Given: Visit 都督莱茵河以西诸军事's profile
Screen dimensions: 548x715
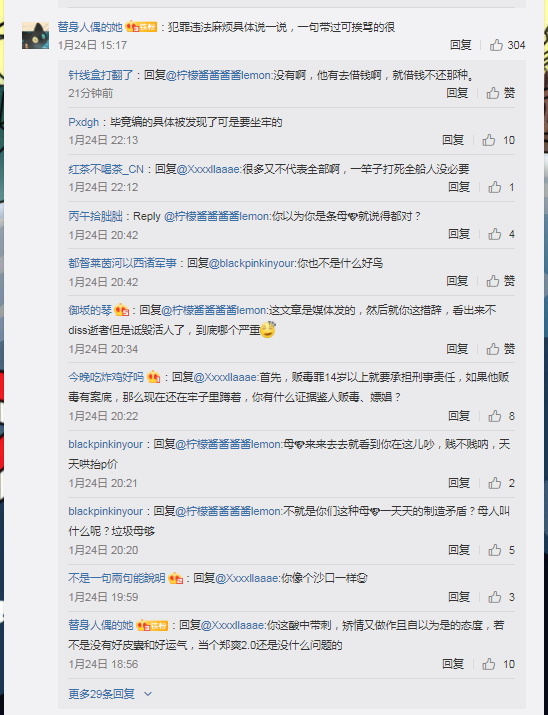Looking at the screenshot, I should (x=122, y=263).
